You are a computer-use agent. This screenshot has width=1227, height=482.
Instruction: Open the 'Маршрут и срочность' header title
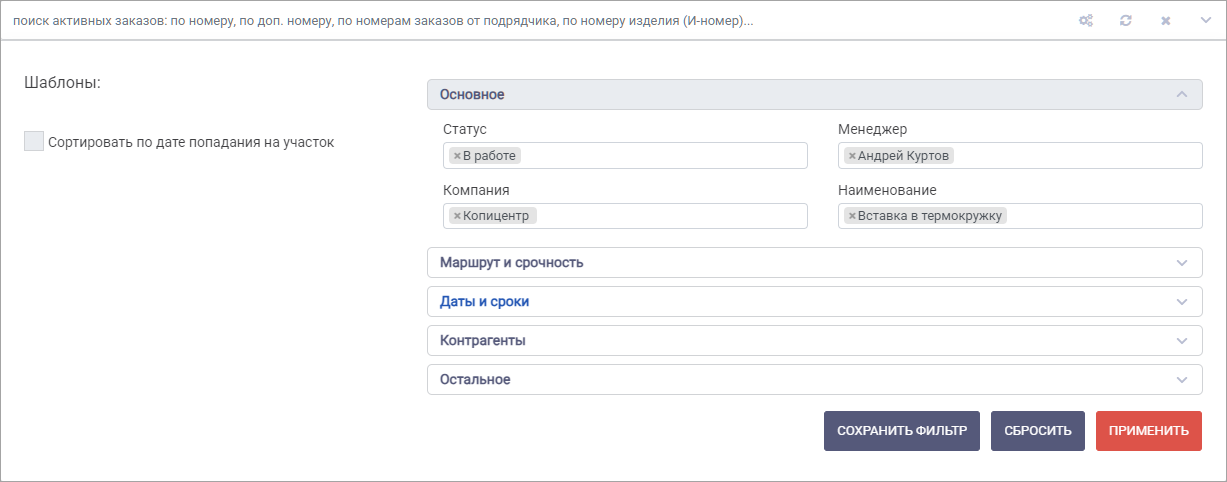pyautogui.click(x=512, y=262)
